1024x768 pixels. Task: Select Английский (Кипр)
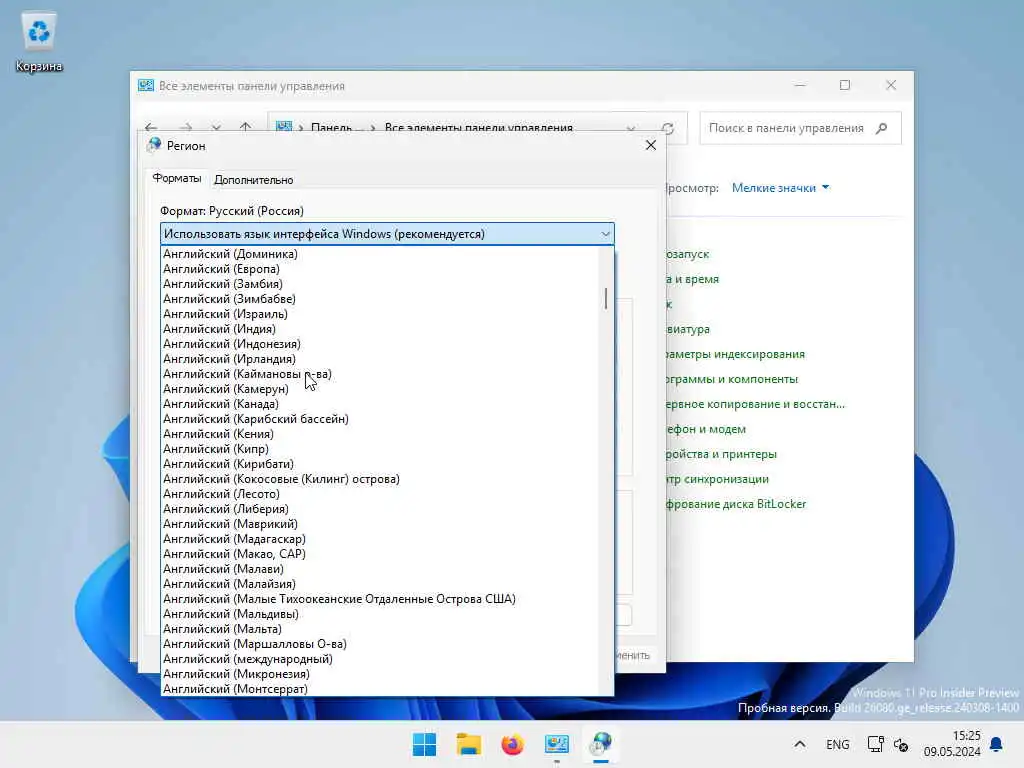pos(379,449)
